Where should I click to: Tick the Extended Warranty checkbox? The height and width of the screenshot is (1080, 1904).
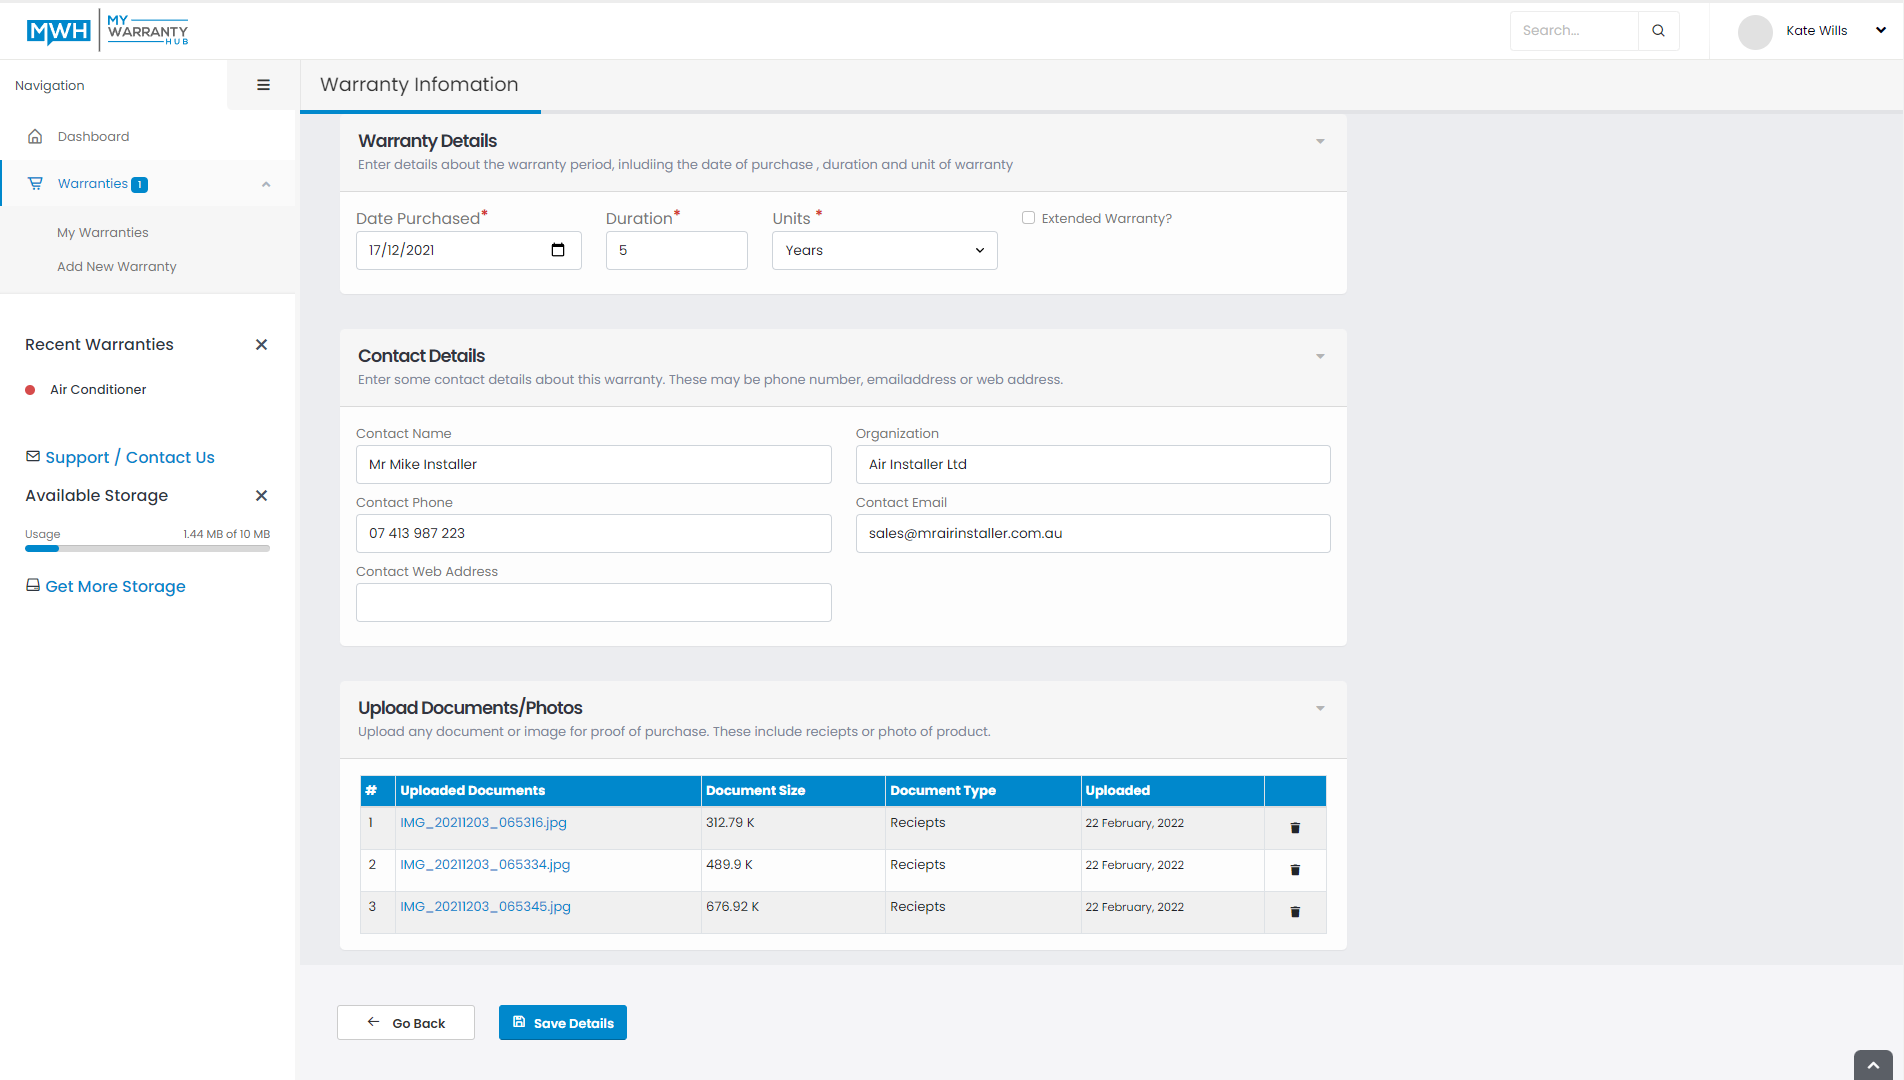point(1028,217)
